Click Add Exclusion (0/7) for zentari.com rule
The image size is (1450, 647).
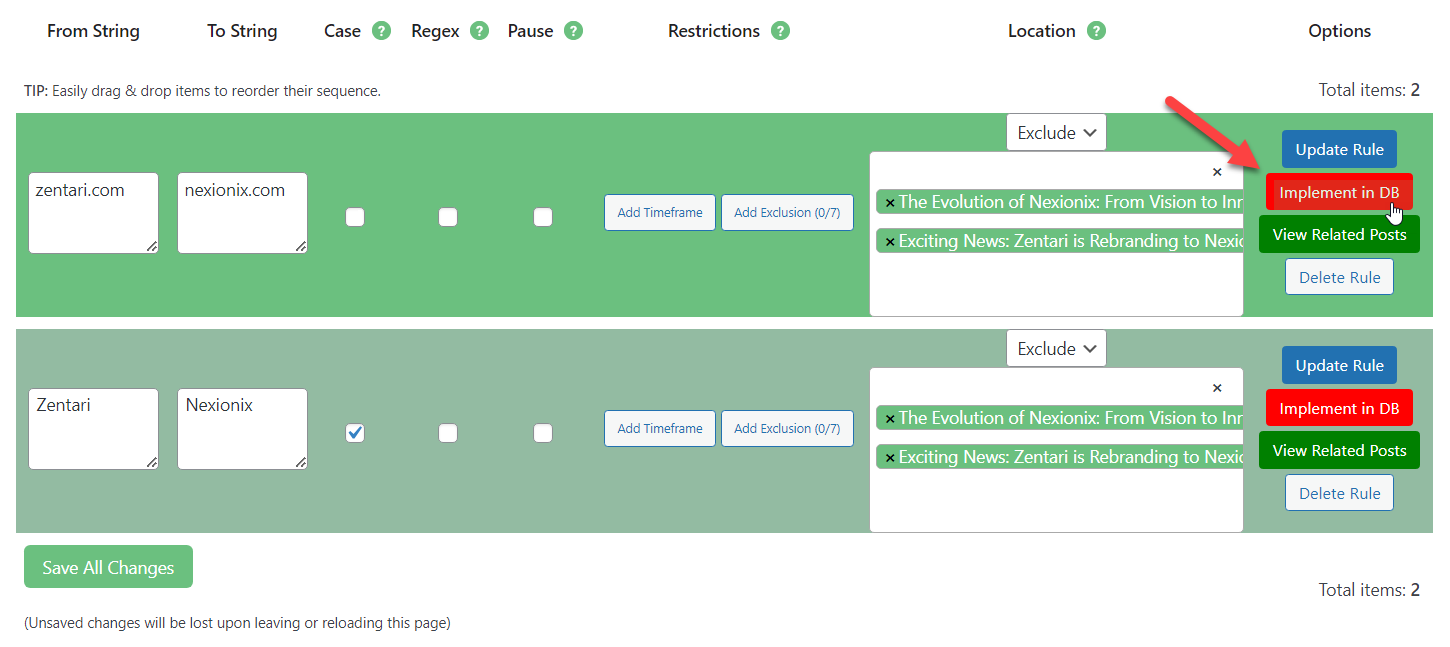787,212
